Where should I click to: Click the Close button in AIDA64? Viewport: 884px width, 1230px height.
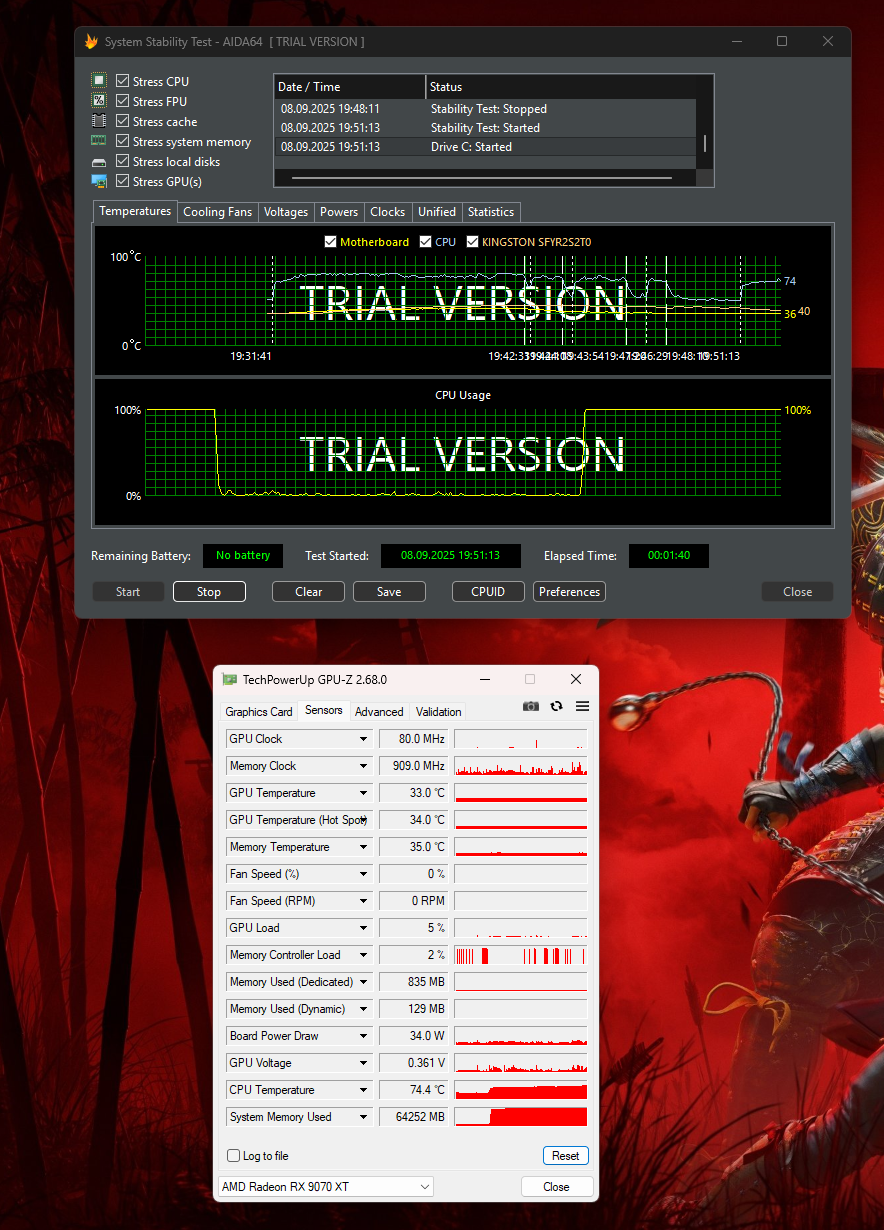(x=797, y=592)
